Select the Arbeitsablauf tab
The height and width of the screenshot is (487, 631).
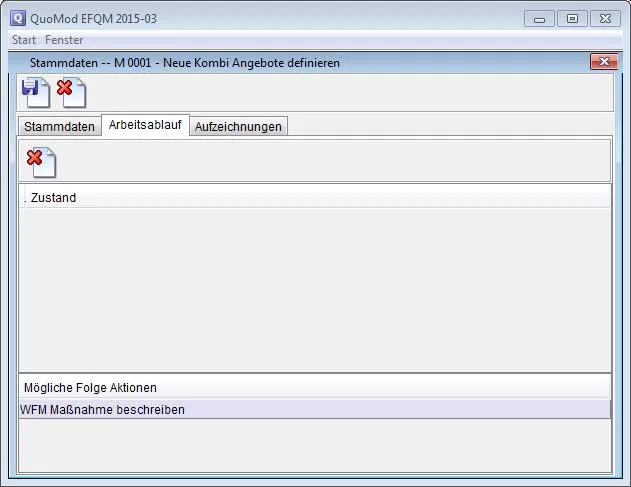(145, 126)
